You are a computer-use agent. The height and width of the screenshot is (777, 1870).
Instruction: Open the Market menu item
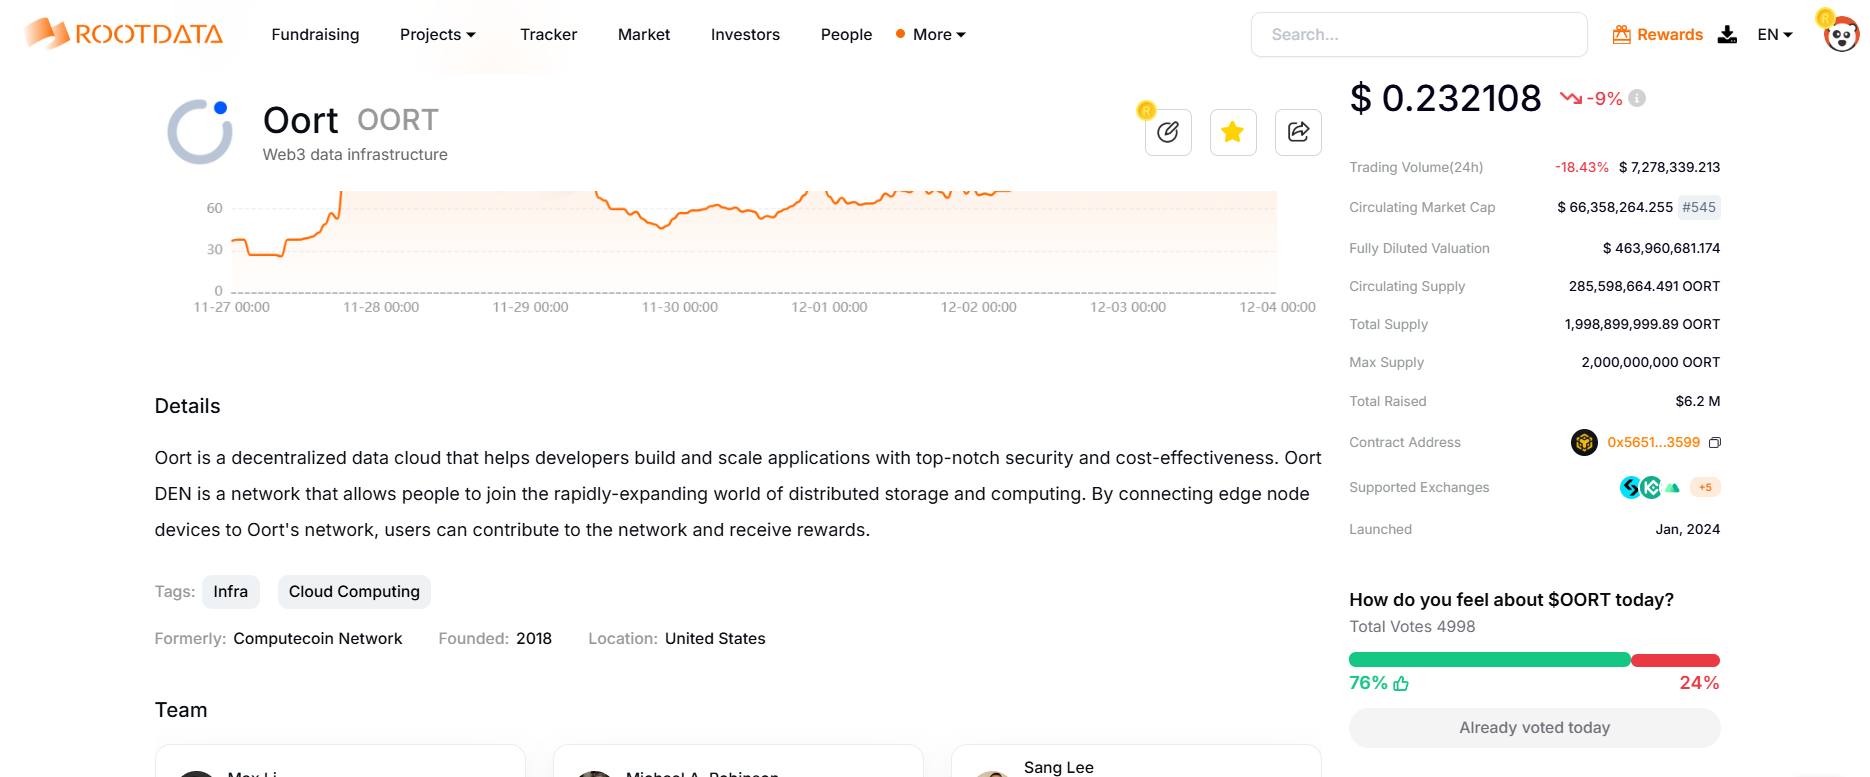coord(644,34)
